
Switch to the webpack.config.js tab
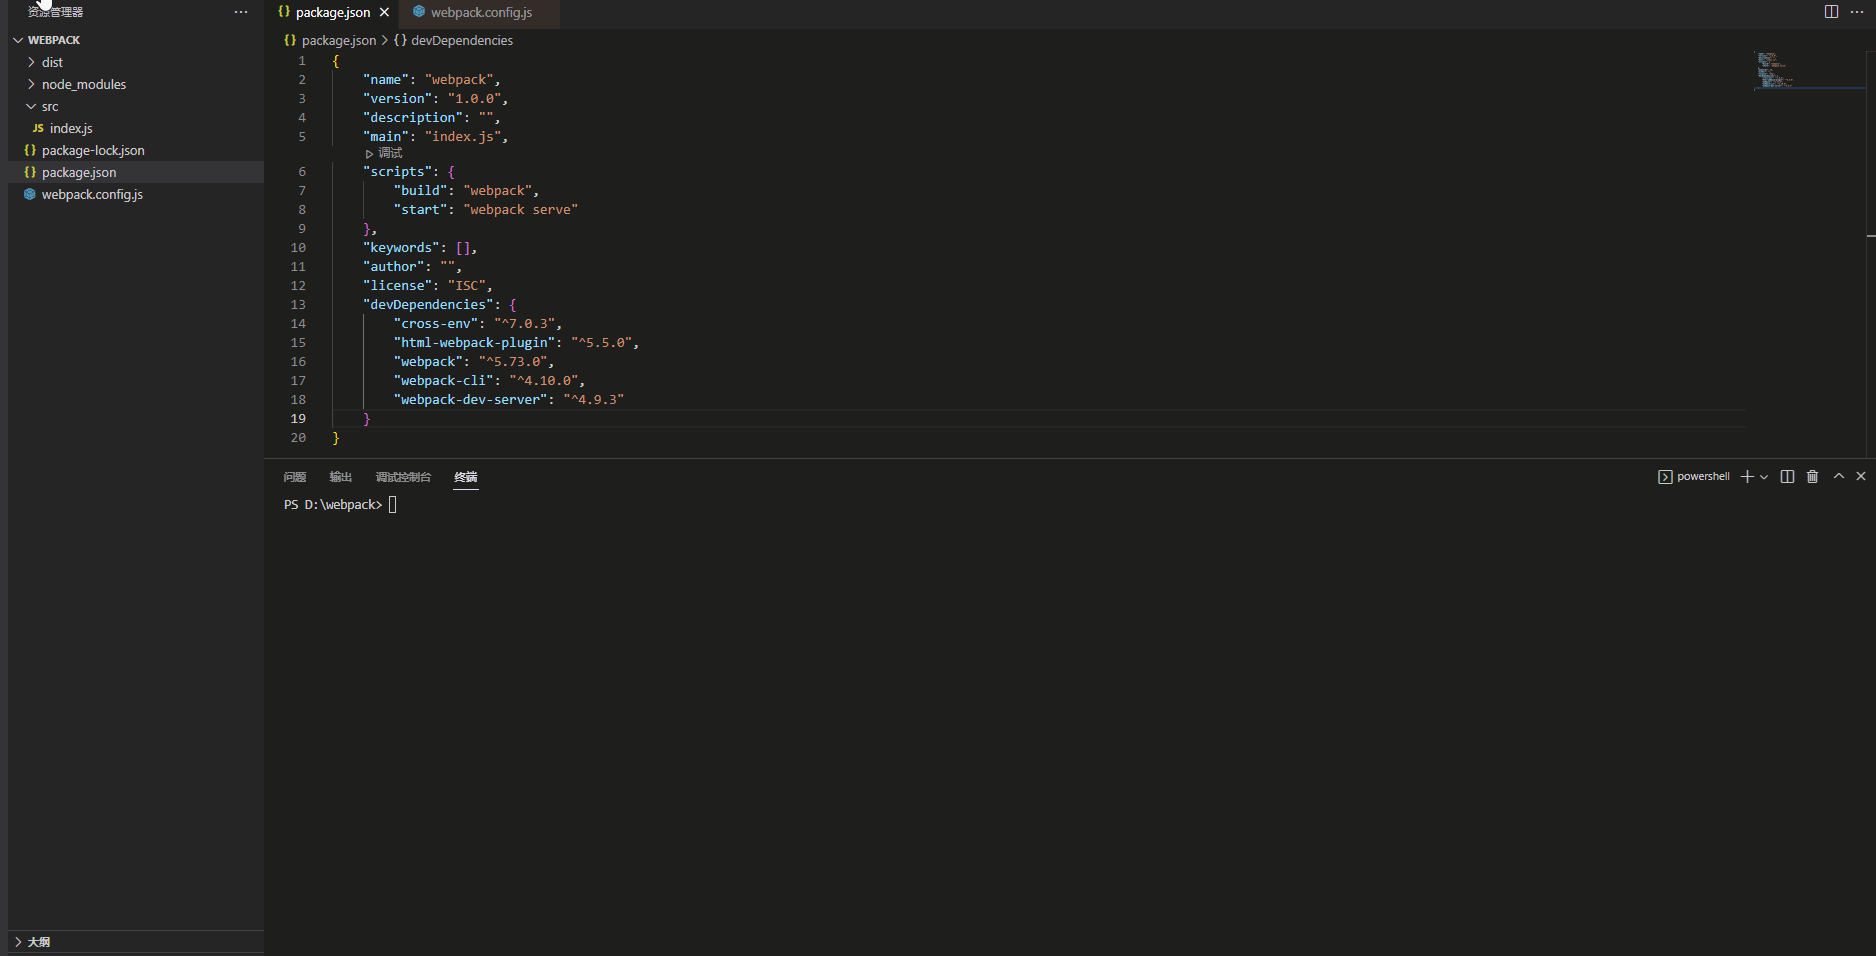479,14
